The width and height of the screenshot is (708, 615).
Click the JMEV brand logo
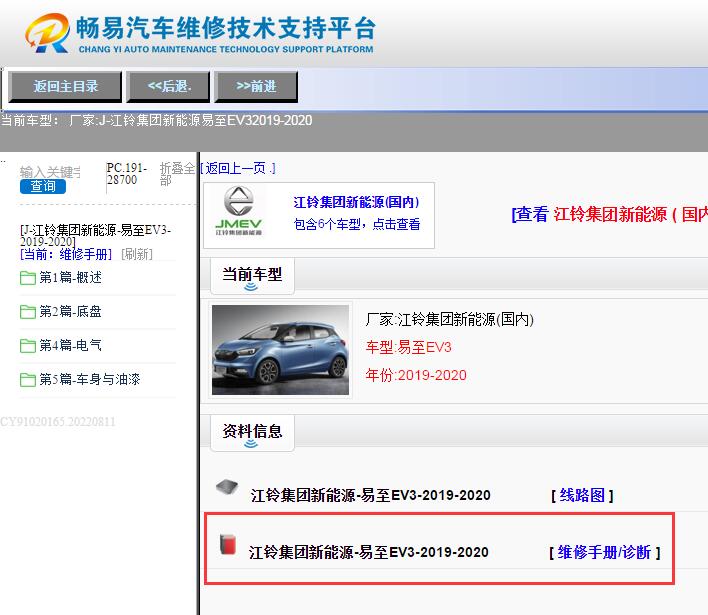click(x=239, y=210)
